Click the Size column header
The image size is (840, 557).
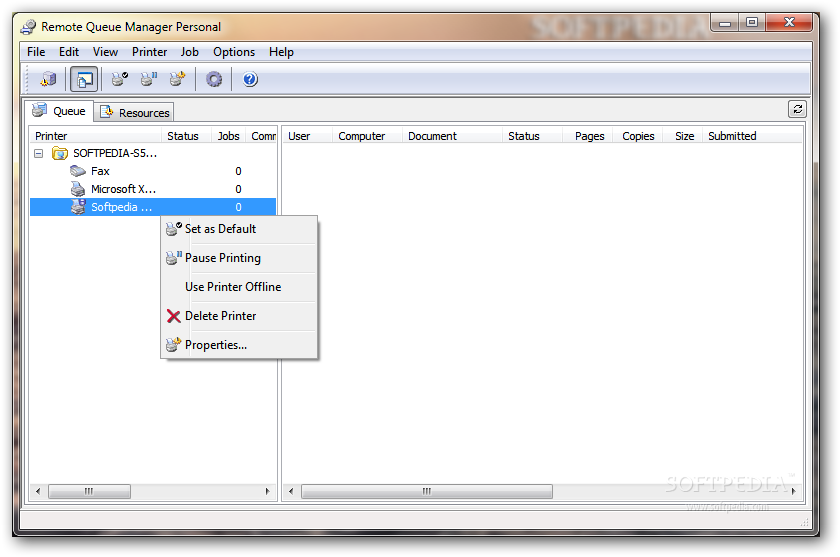[683, 136]
